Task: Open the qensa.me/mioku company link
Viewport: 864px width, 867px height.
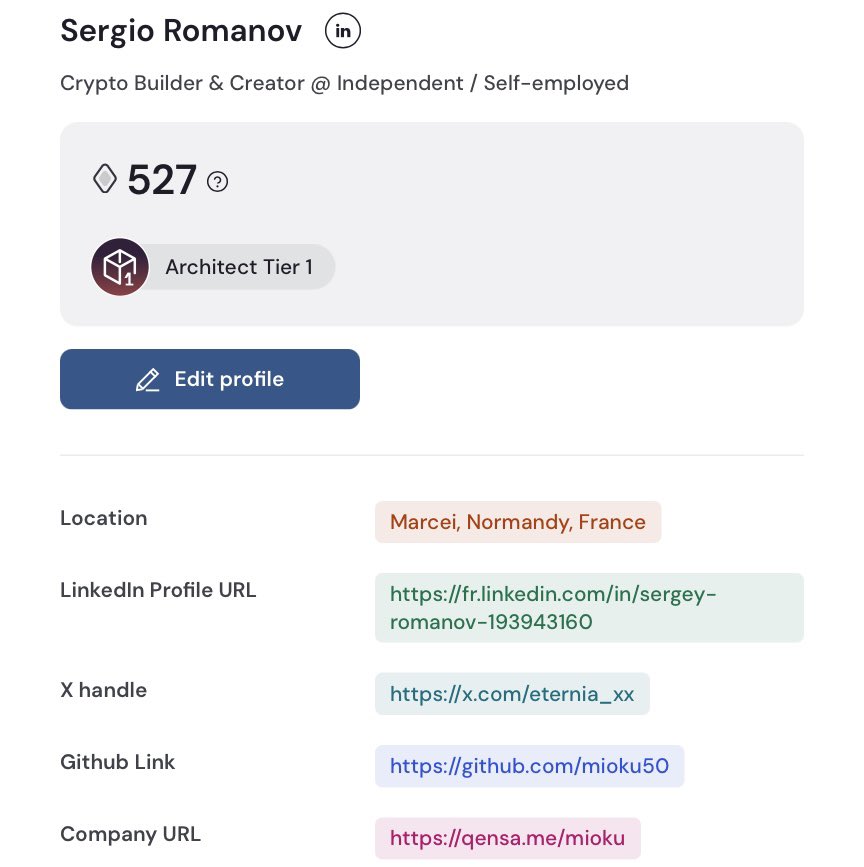Action: pyautogui.click(x=507, y=838)
